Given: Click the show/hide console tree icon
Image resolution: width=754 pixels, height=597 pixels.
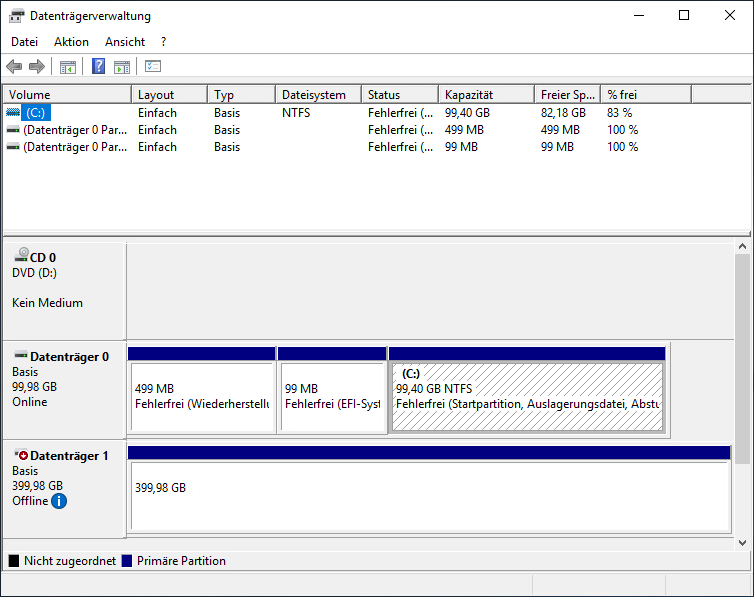Looking at the screenshot, I should 68,67.
